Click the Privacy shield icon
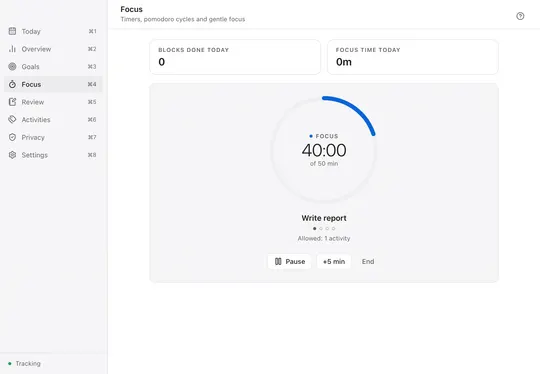 (12, 137)
